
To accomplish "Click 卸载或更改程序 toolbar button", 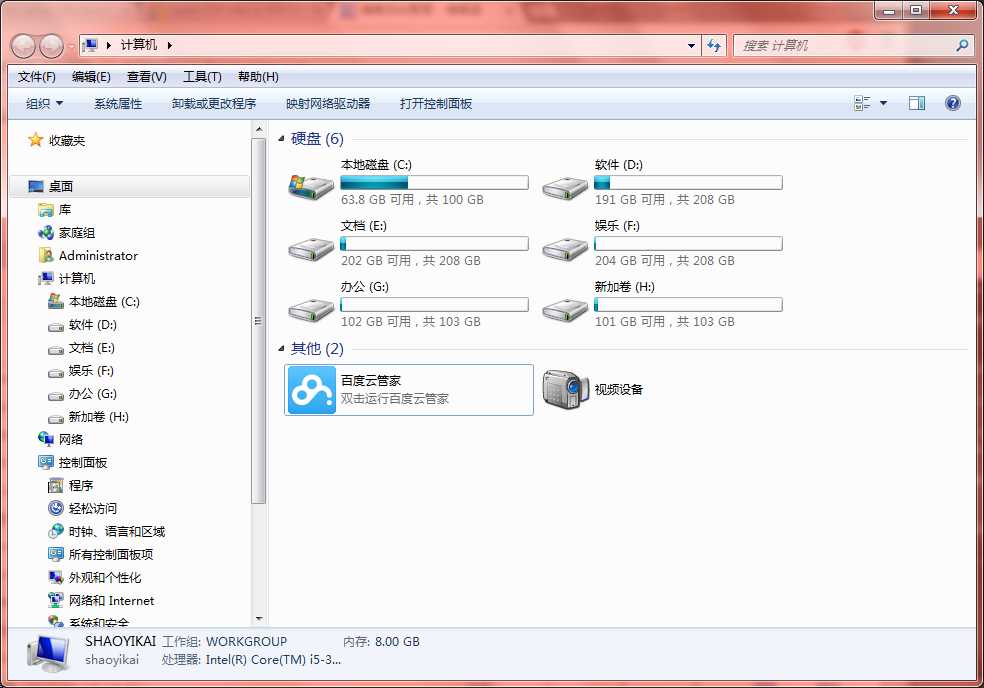I will click(214, 104).
